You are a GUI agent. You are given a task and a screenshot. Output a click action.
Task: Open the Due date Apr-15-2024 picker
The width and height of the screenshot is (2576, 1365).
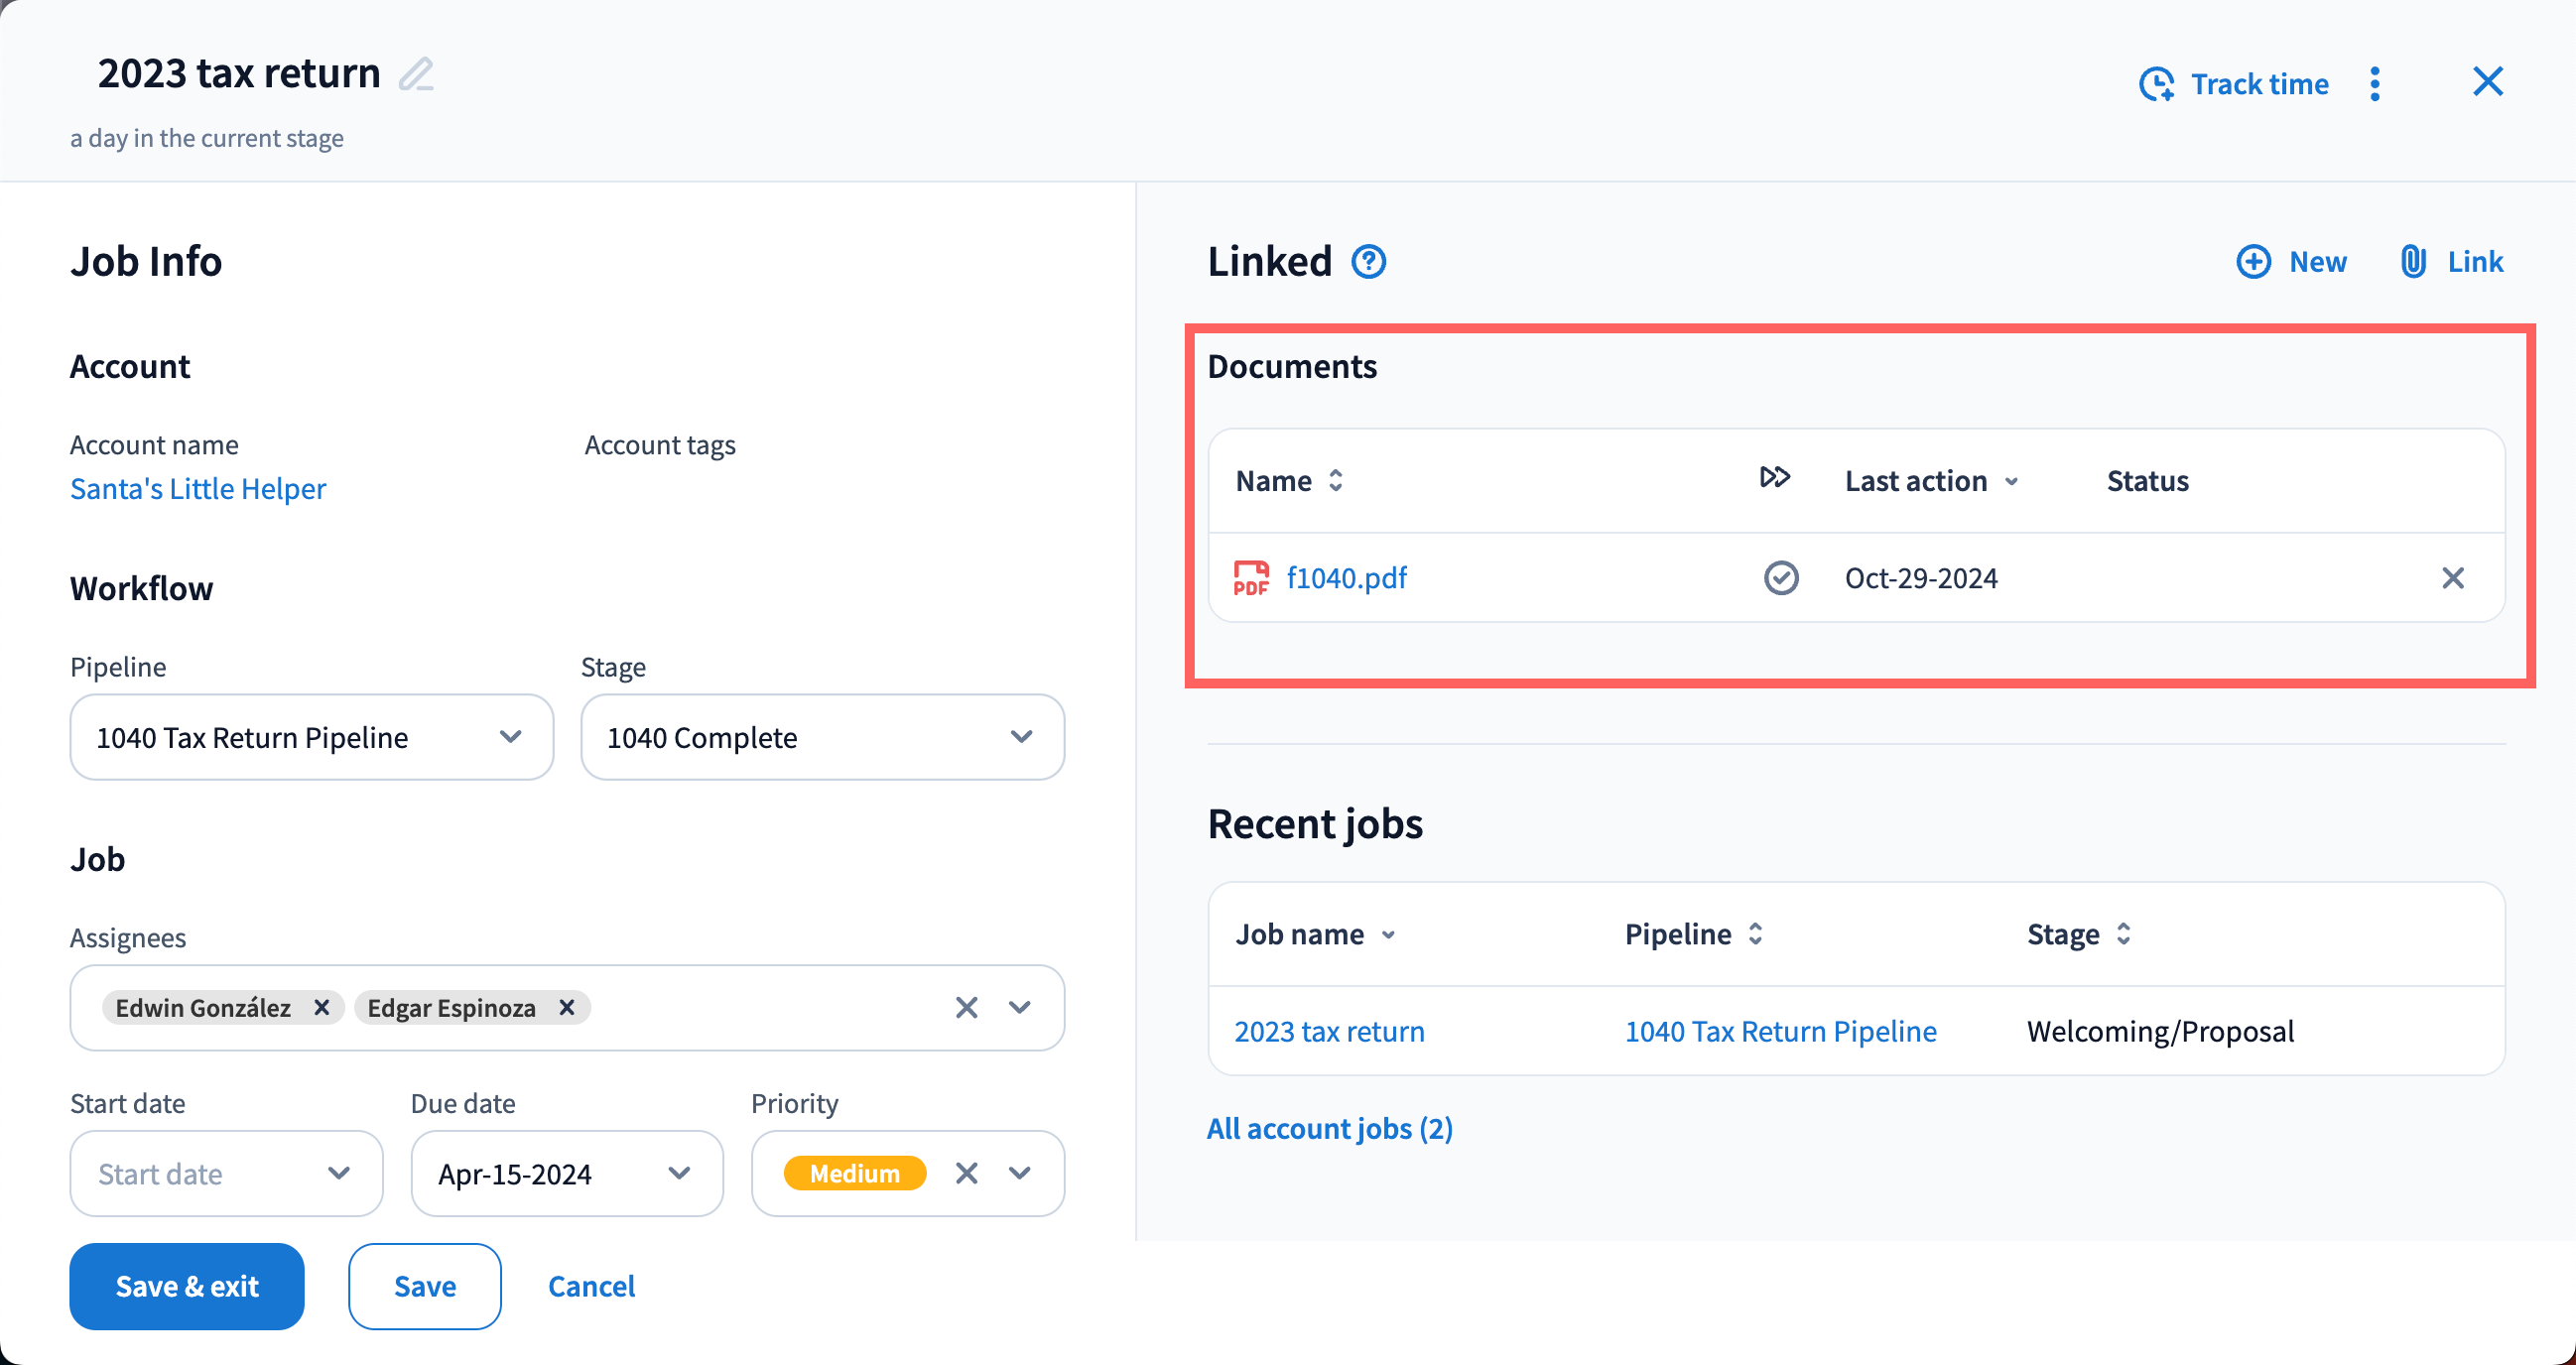point(566,1173)
